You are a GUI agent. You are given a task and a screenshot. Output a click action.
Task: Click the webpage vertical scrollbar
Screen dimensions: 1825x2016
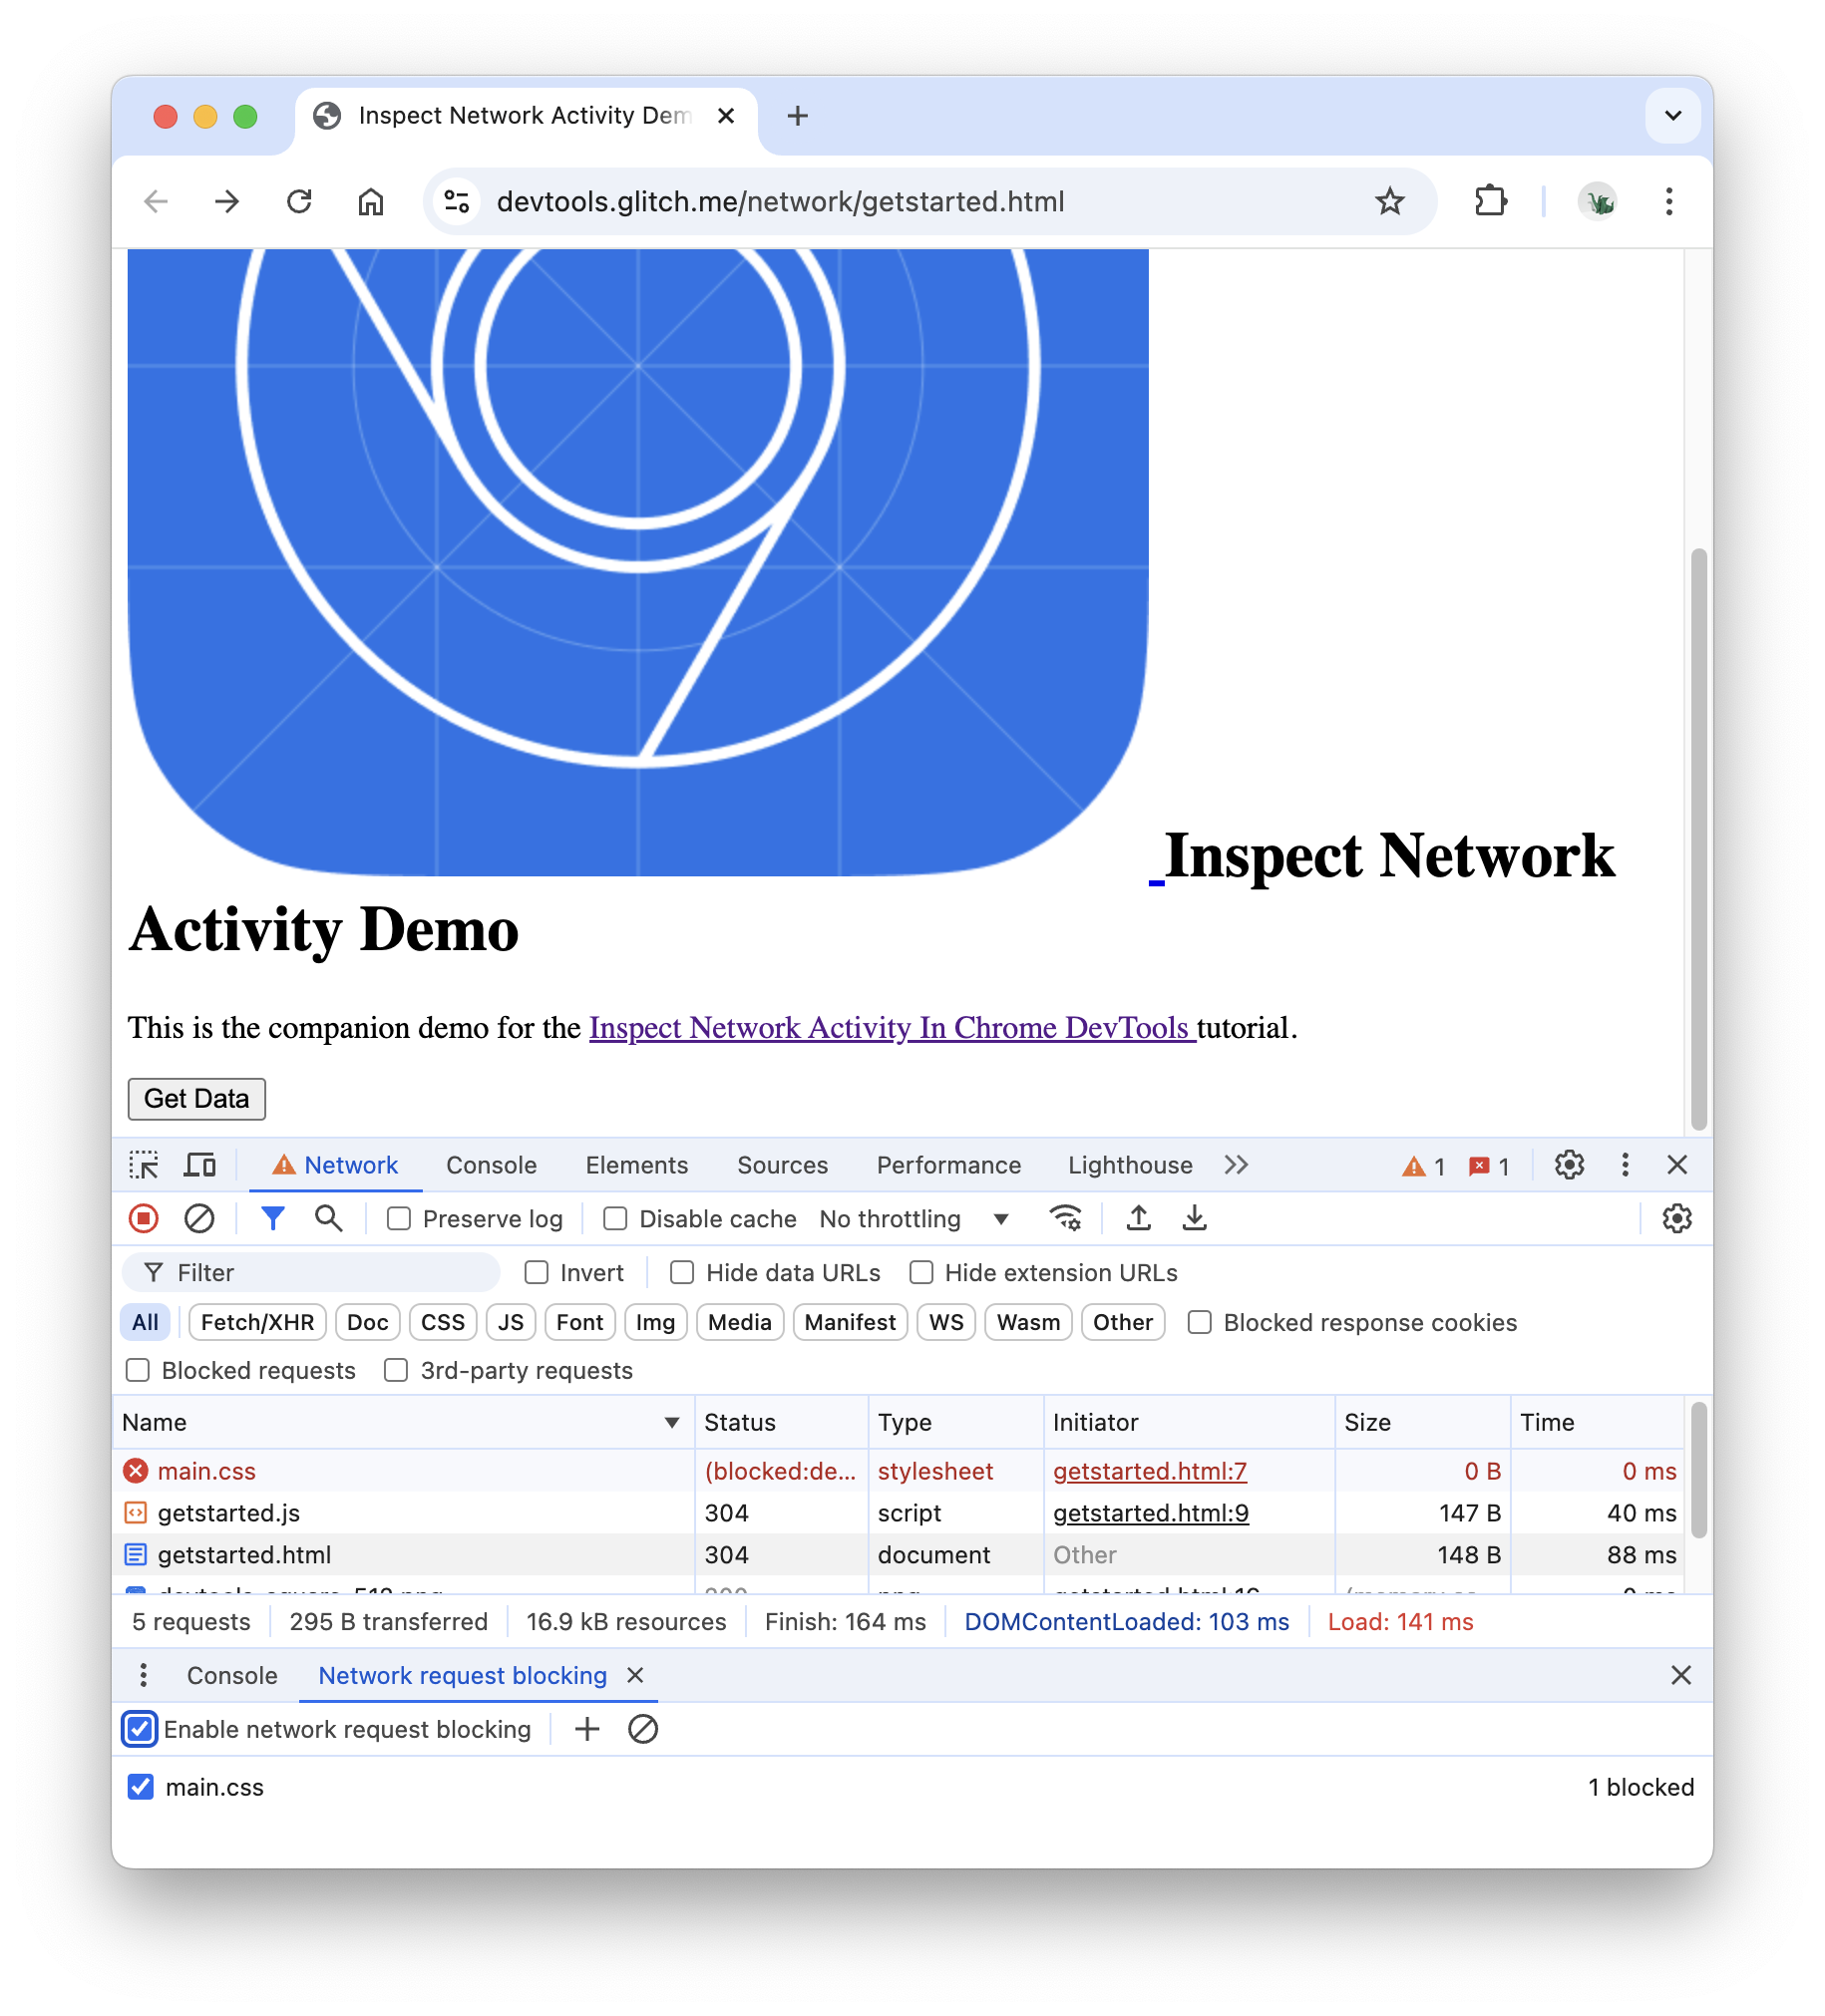coord(1698,838)
